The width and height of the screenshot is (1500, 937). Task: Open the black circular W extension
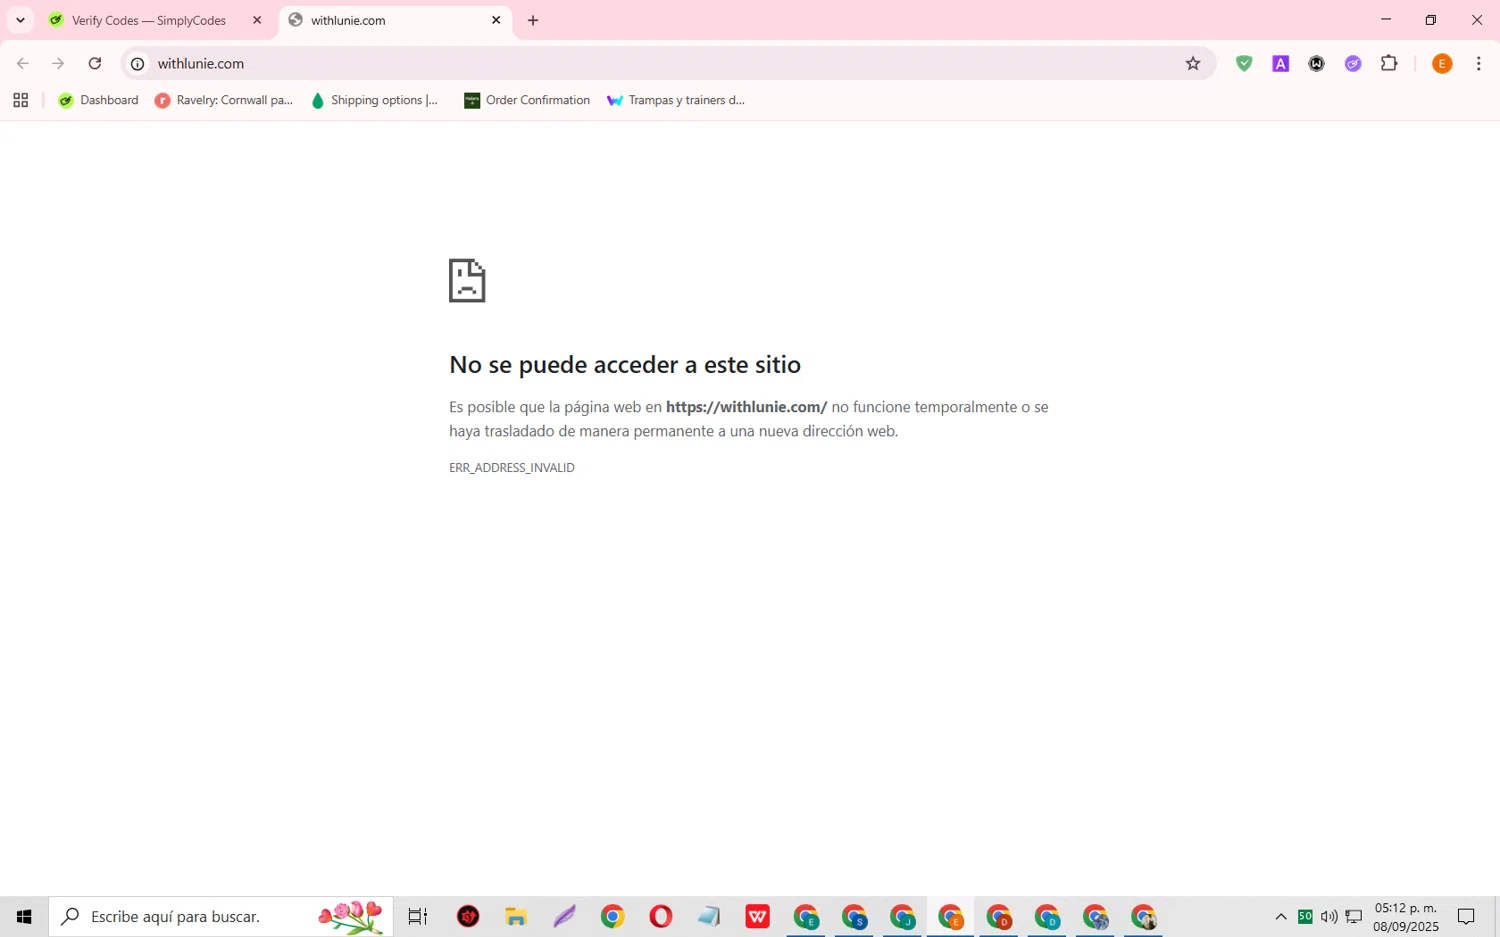pyautogui.click(x=1317, y=63)
